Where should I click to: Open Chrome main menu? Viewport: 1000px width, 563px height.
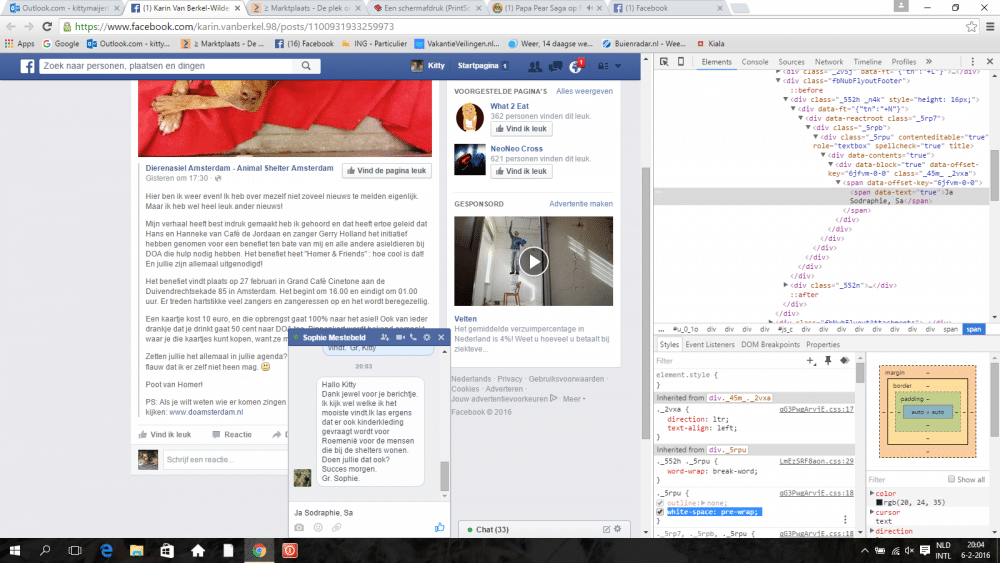[x=990, y=27]
